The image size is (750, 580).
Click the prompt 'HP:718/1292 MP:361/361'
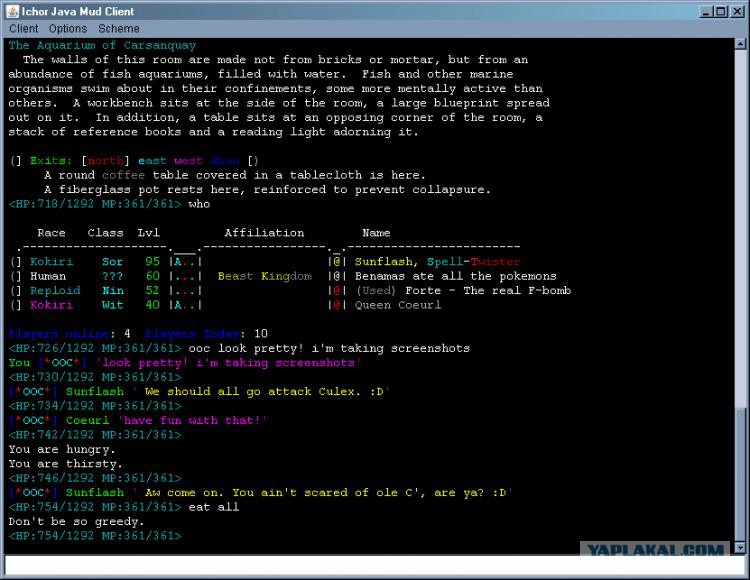tap(95, 204)
